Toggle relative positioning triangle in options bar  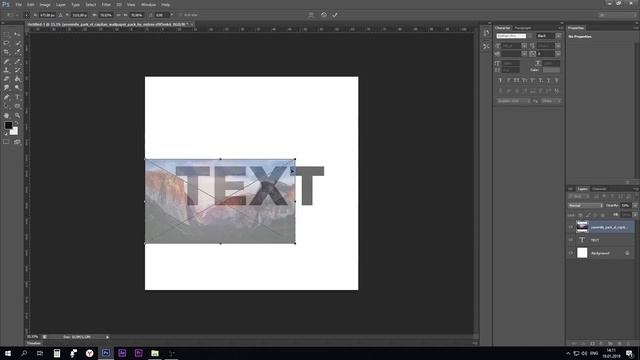[60, 15]
